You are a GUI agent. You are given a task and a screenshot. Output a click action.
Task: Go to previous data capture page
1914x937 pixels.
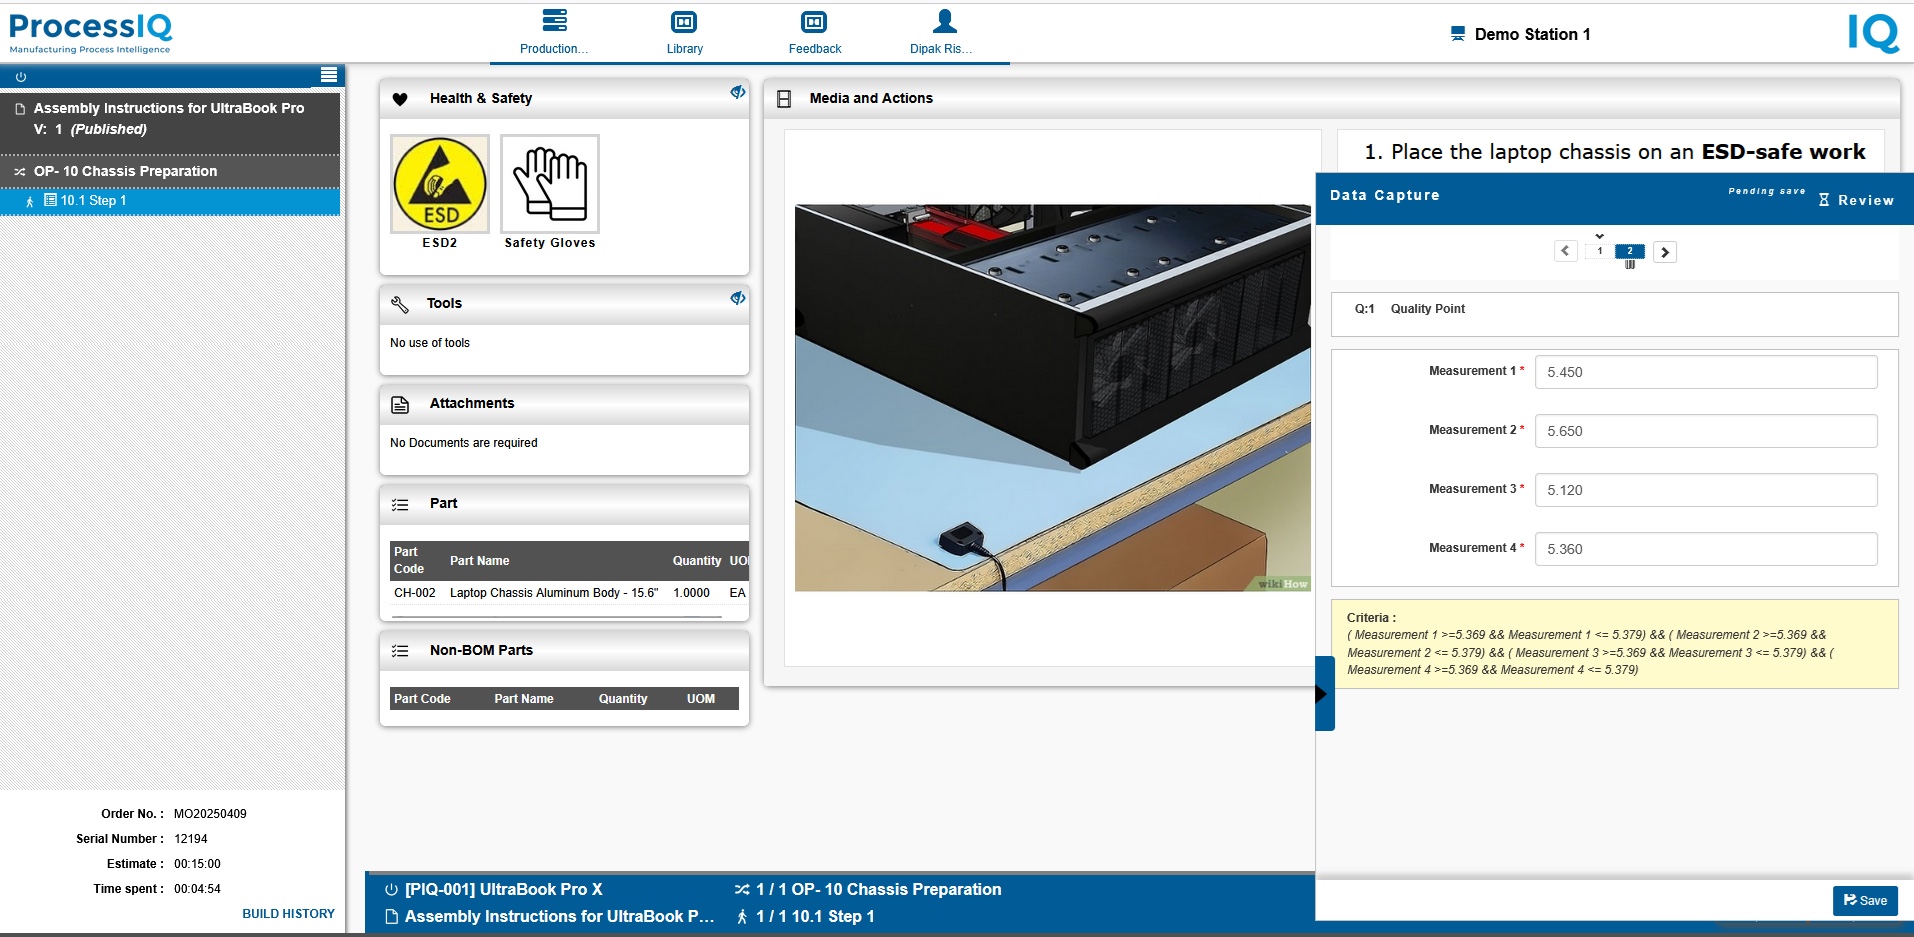tap(1566, 251)
